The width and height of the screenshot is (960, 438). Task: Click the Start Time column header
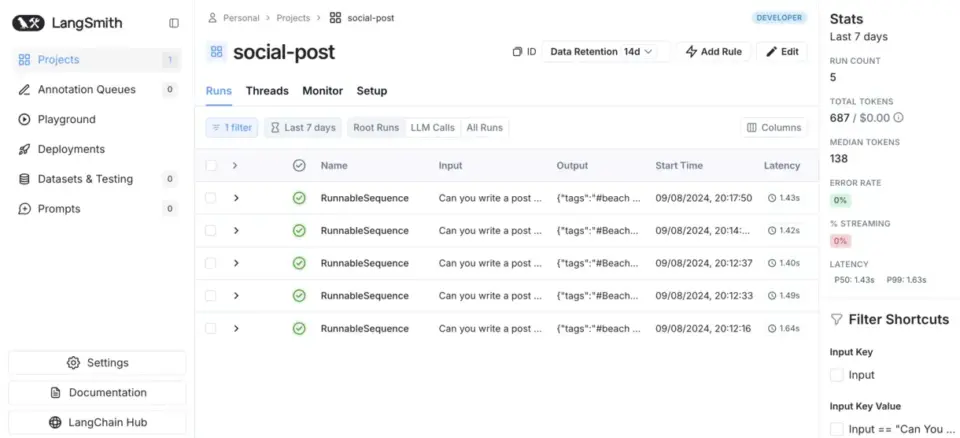(679, 165)
